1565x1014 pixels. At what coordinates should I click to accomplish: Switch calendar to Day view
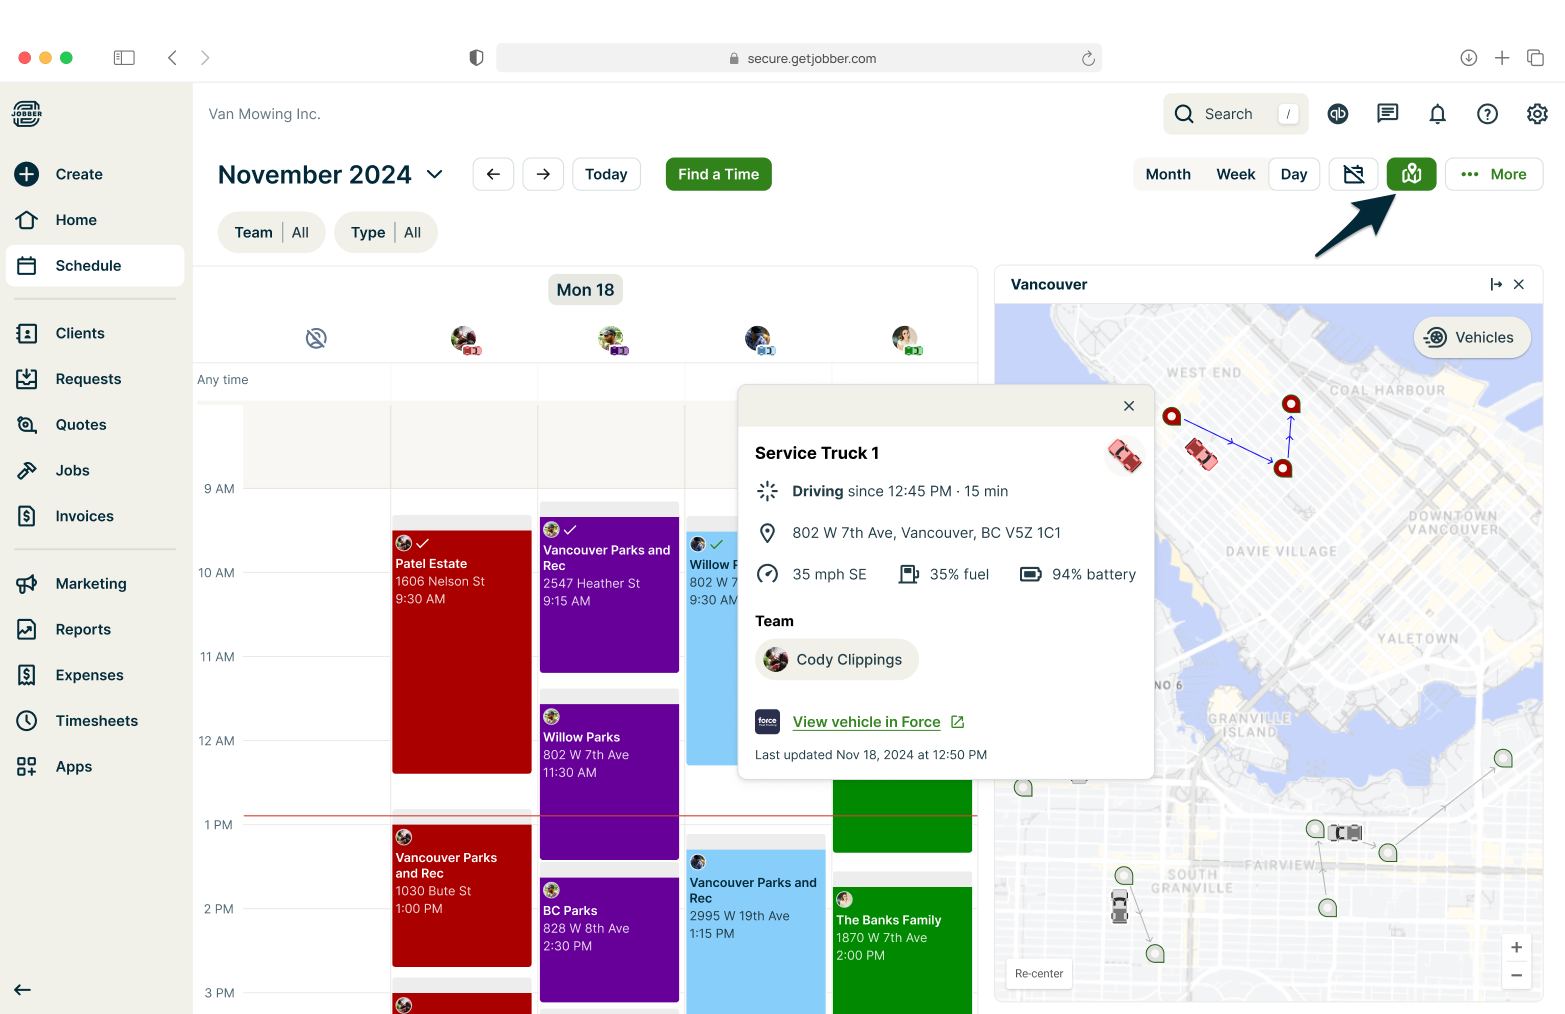click(x=1293, y=174)
